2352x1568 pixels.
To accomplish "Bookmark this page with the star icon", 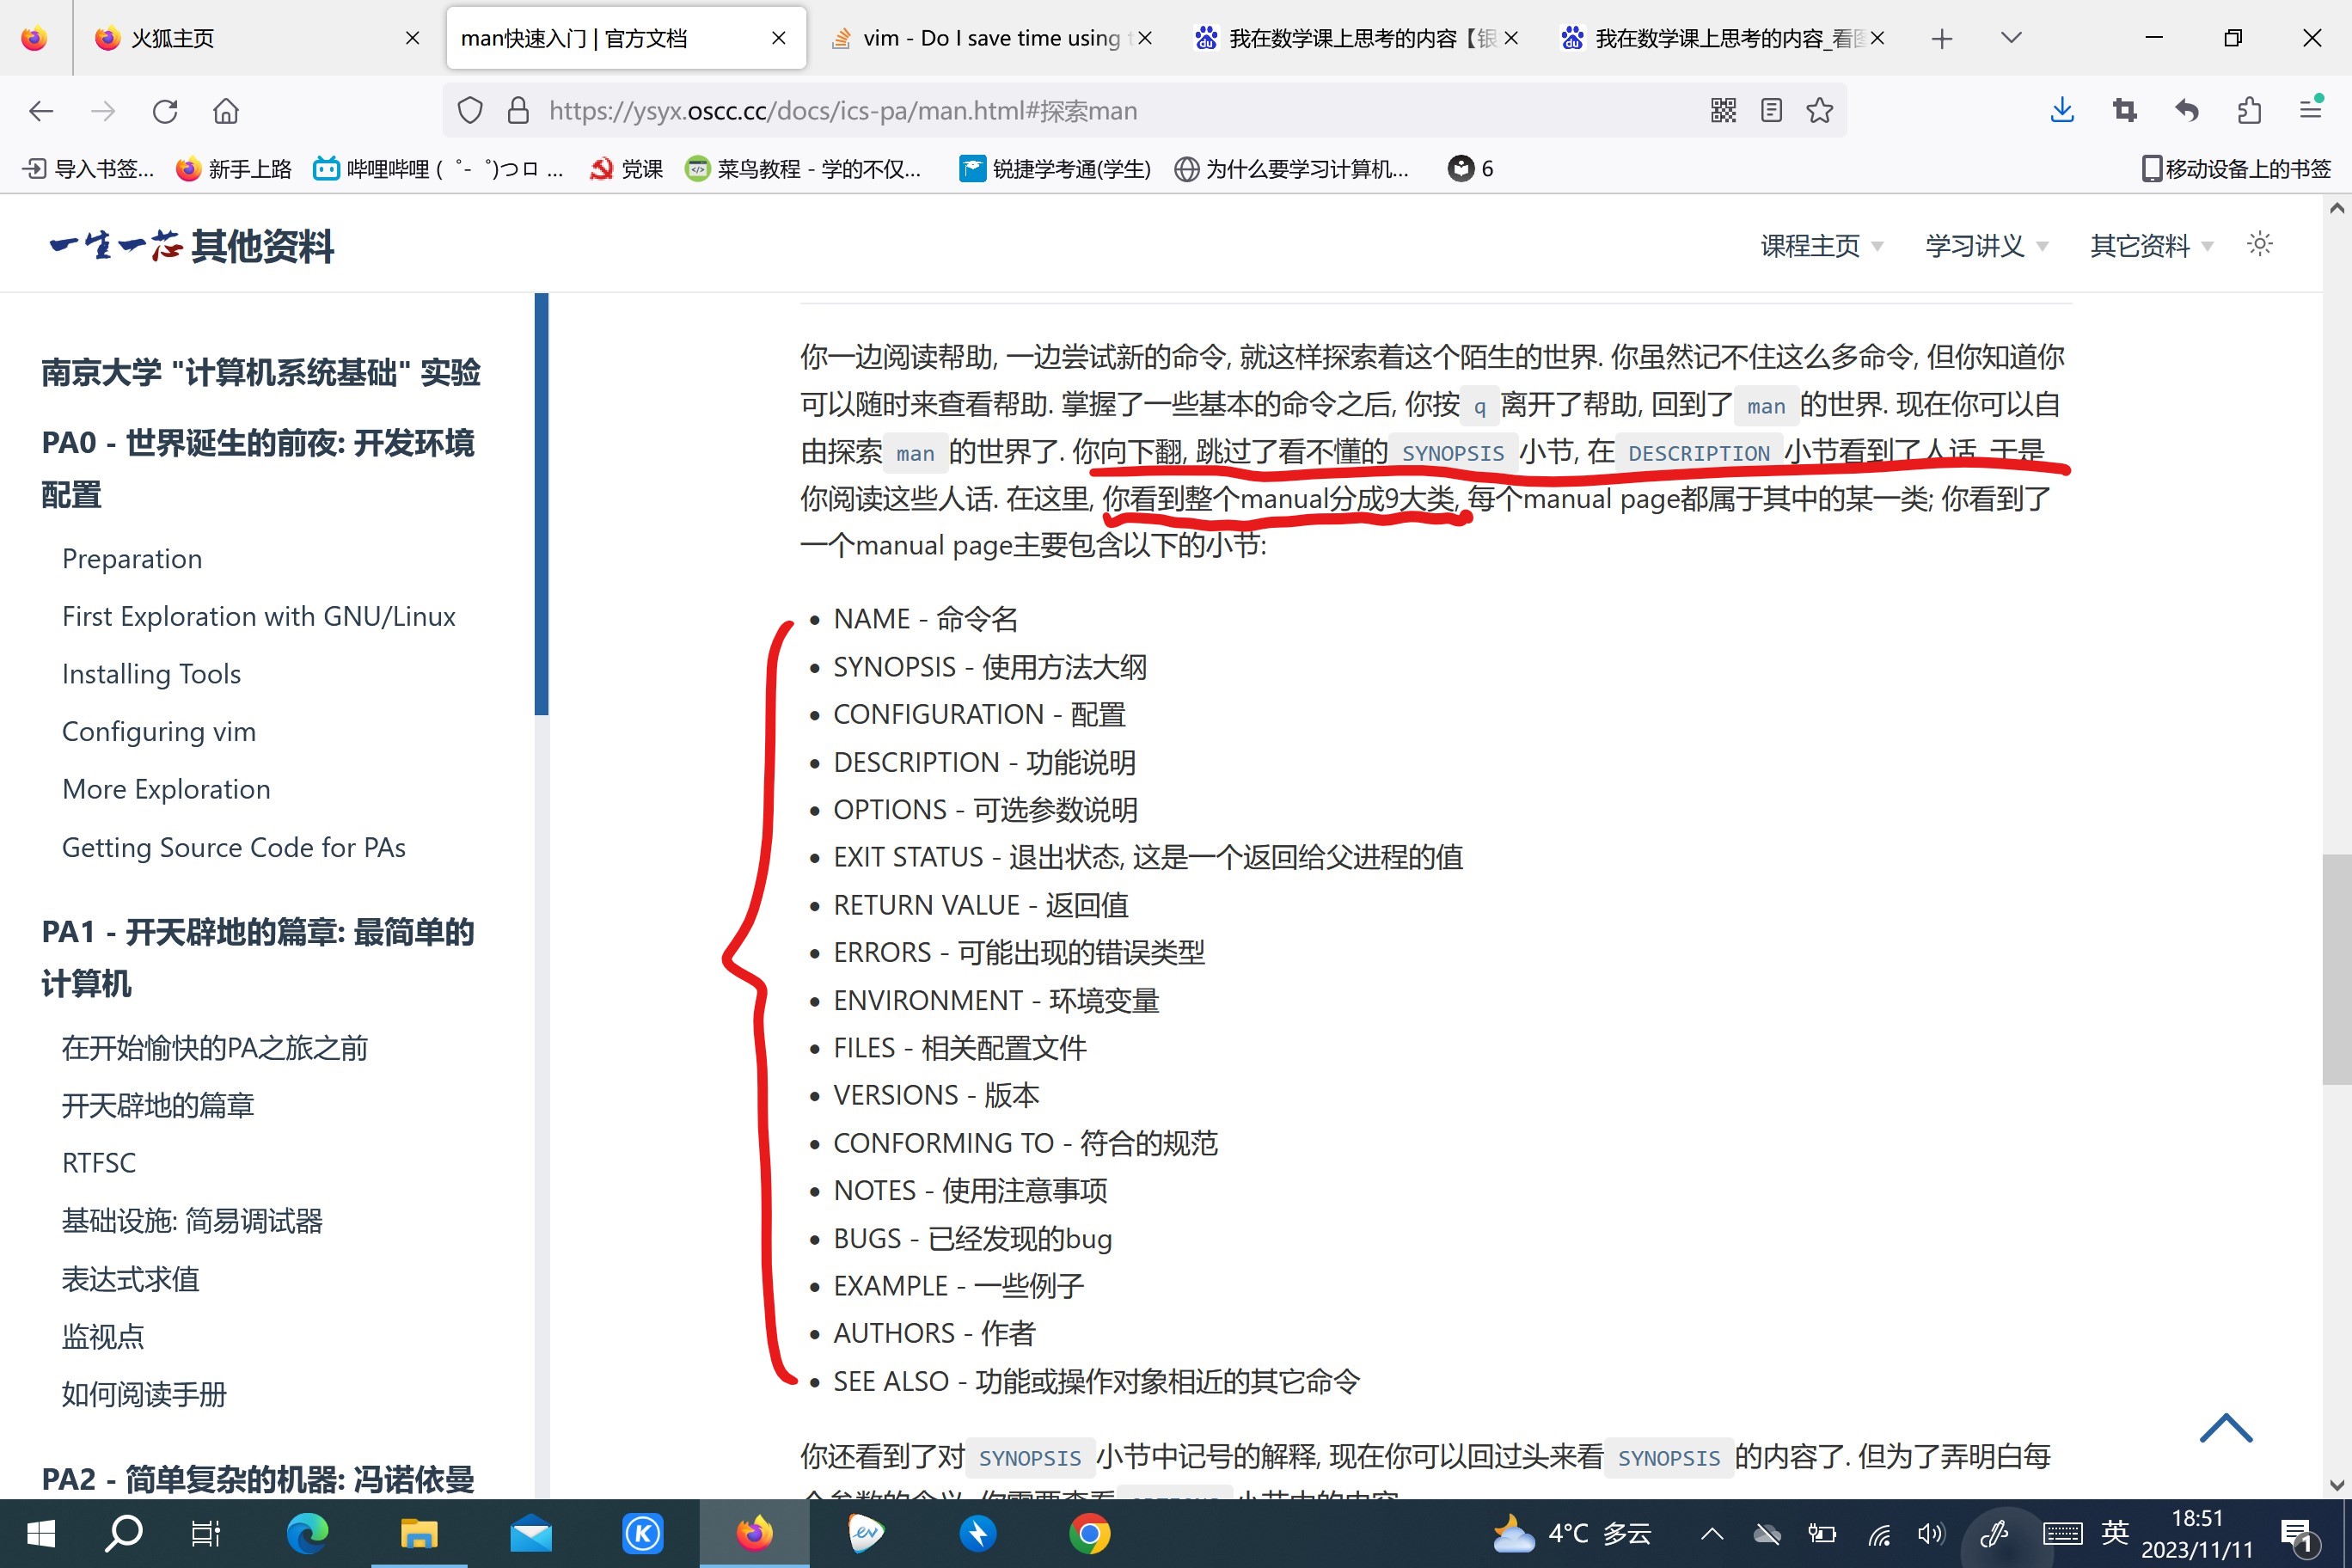I will (x=1819, y=110).
